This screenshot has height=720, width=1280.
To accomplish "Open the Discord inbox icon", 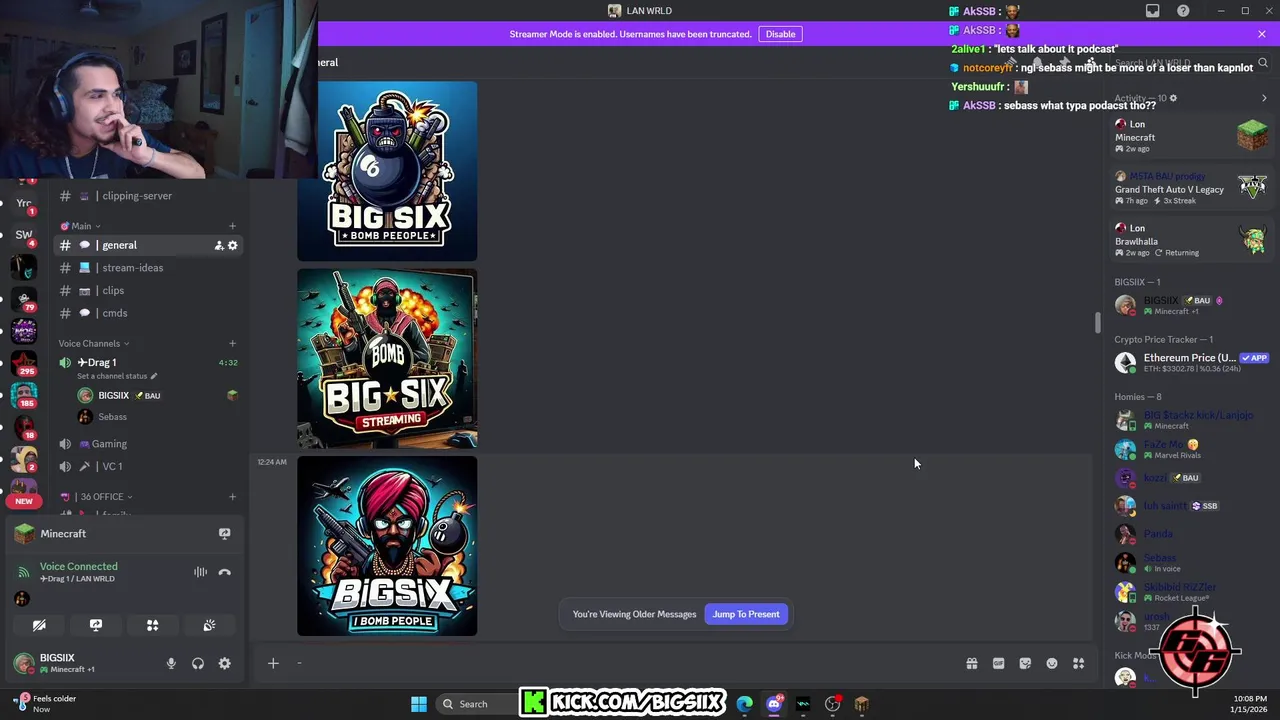I will (1152, 11).
